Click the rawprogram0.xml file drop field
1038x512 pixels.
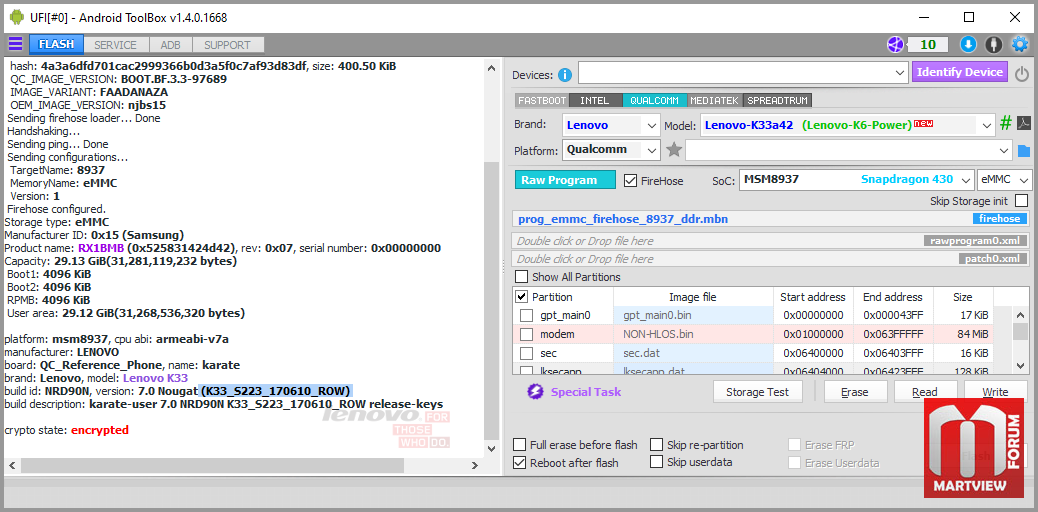pos(771,240)
